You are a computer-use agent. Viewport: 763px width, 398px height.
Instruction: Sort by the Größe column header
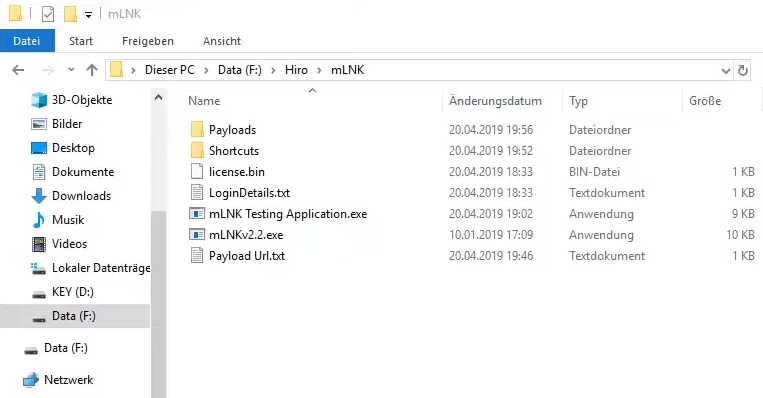point(705,101)
